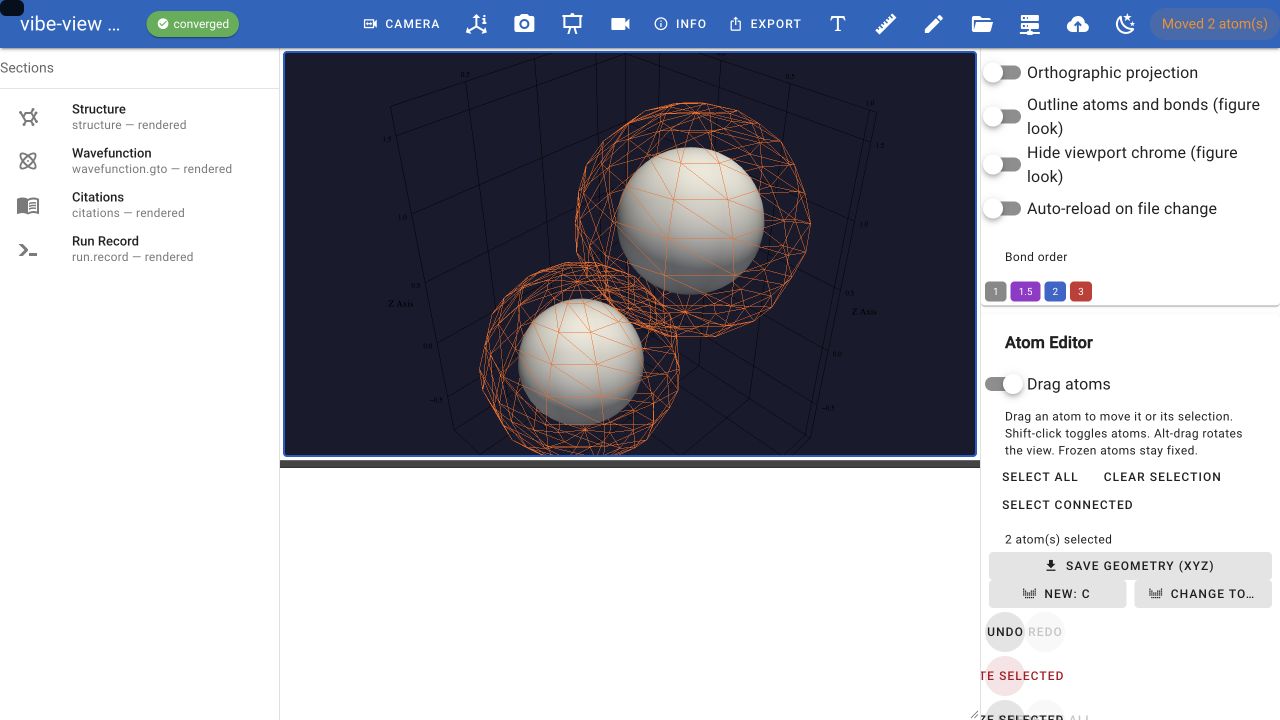Select bond order 1.5 swatch
Image resolution: width=1280 pixels, height=720 pixels.
click(1025, 291)
